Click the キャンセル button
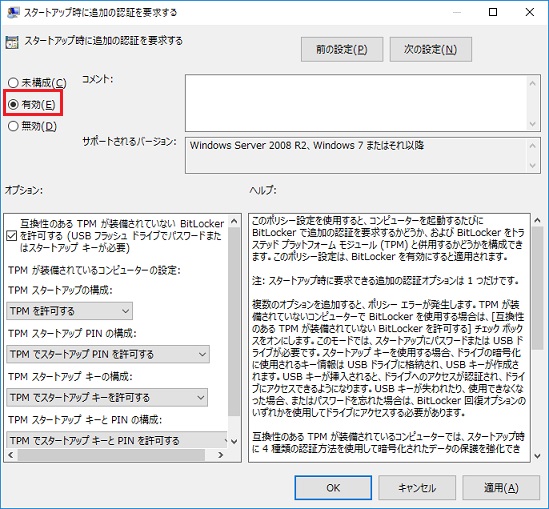 [417, 488]
